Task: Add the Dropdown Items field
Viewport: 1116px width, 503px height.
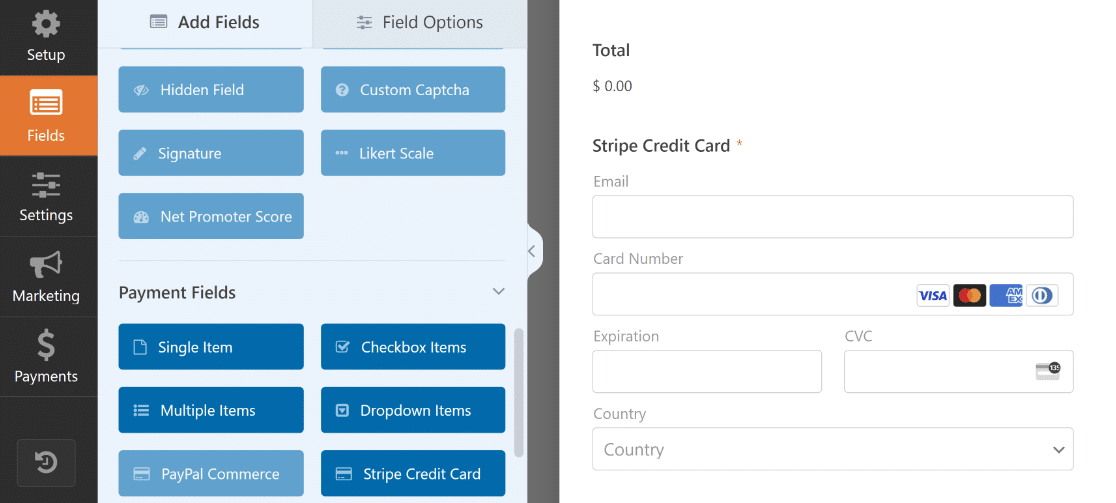Action: [x=413, y=411]
